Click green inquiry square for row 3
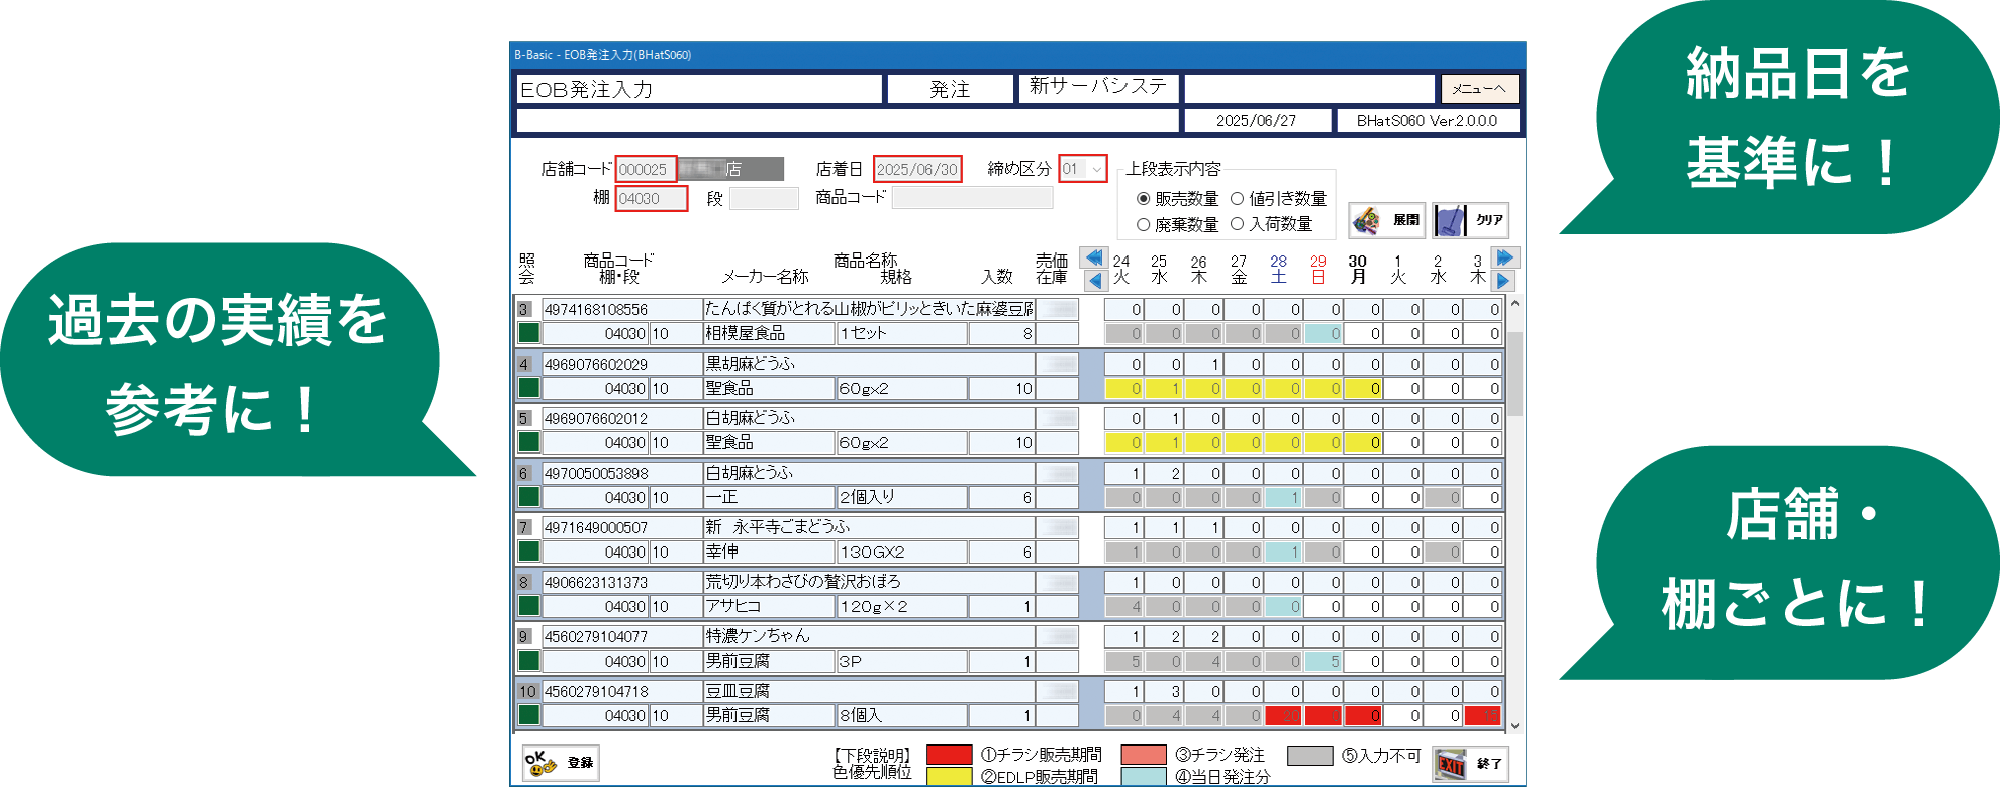The image size is (2000, 793). point(529,333)
